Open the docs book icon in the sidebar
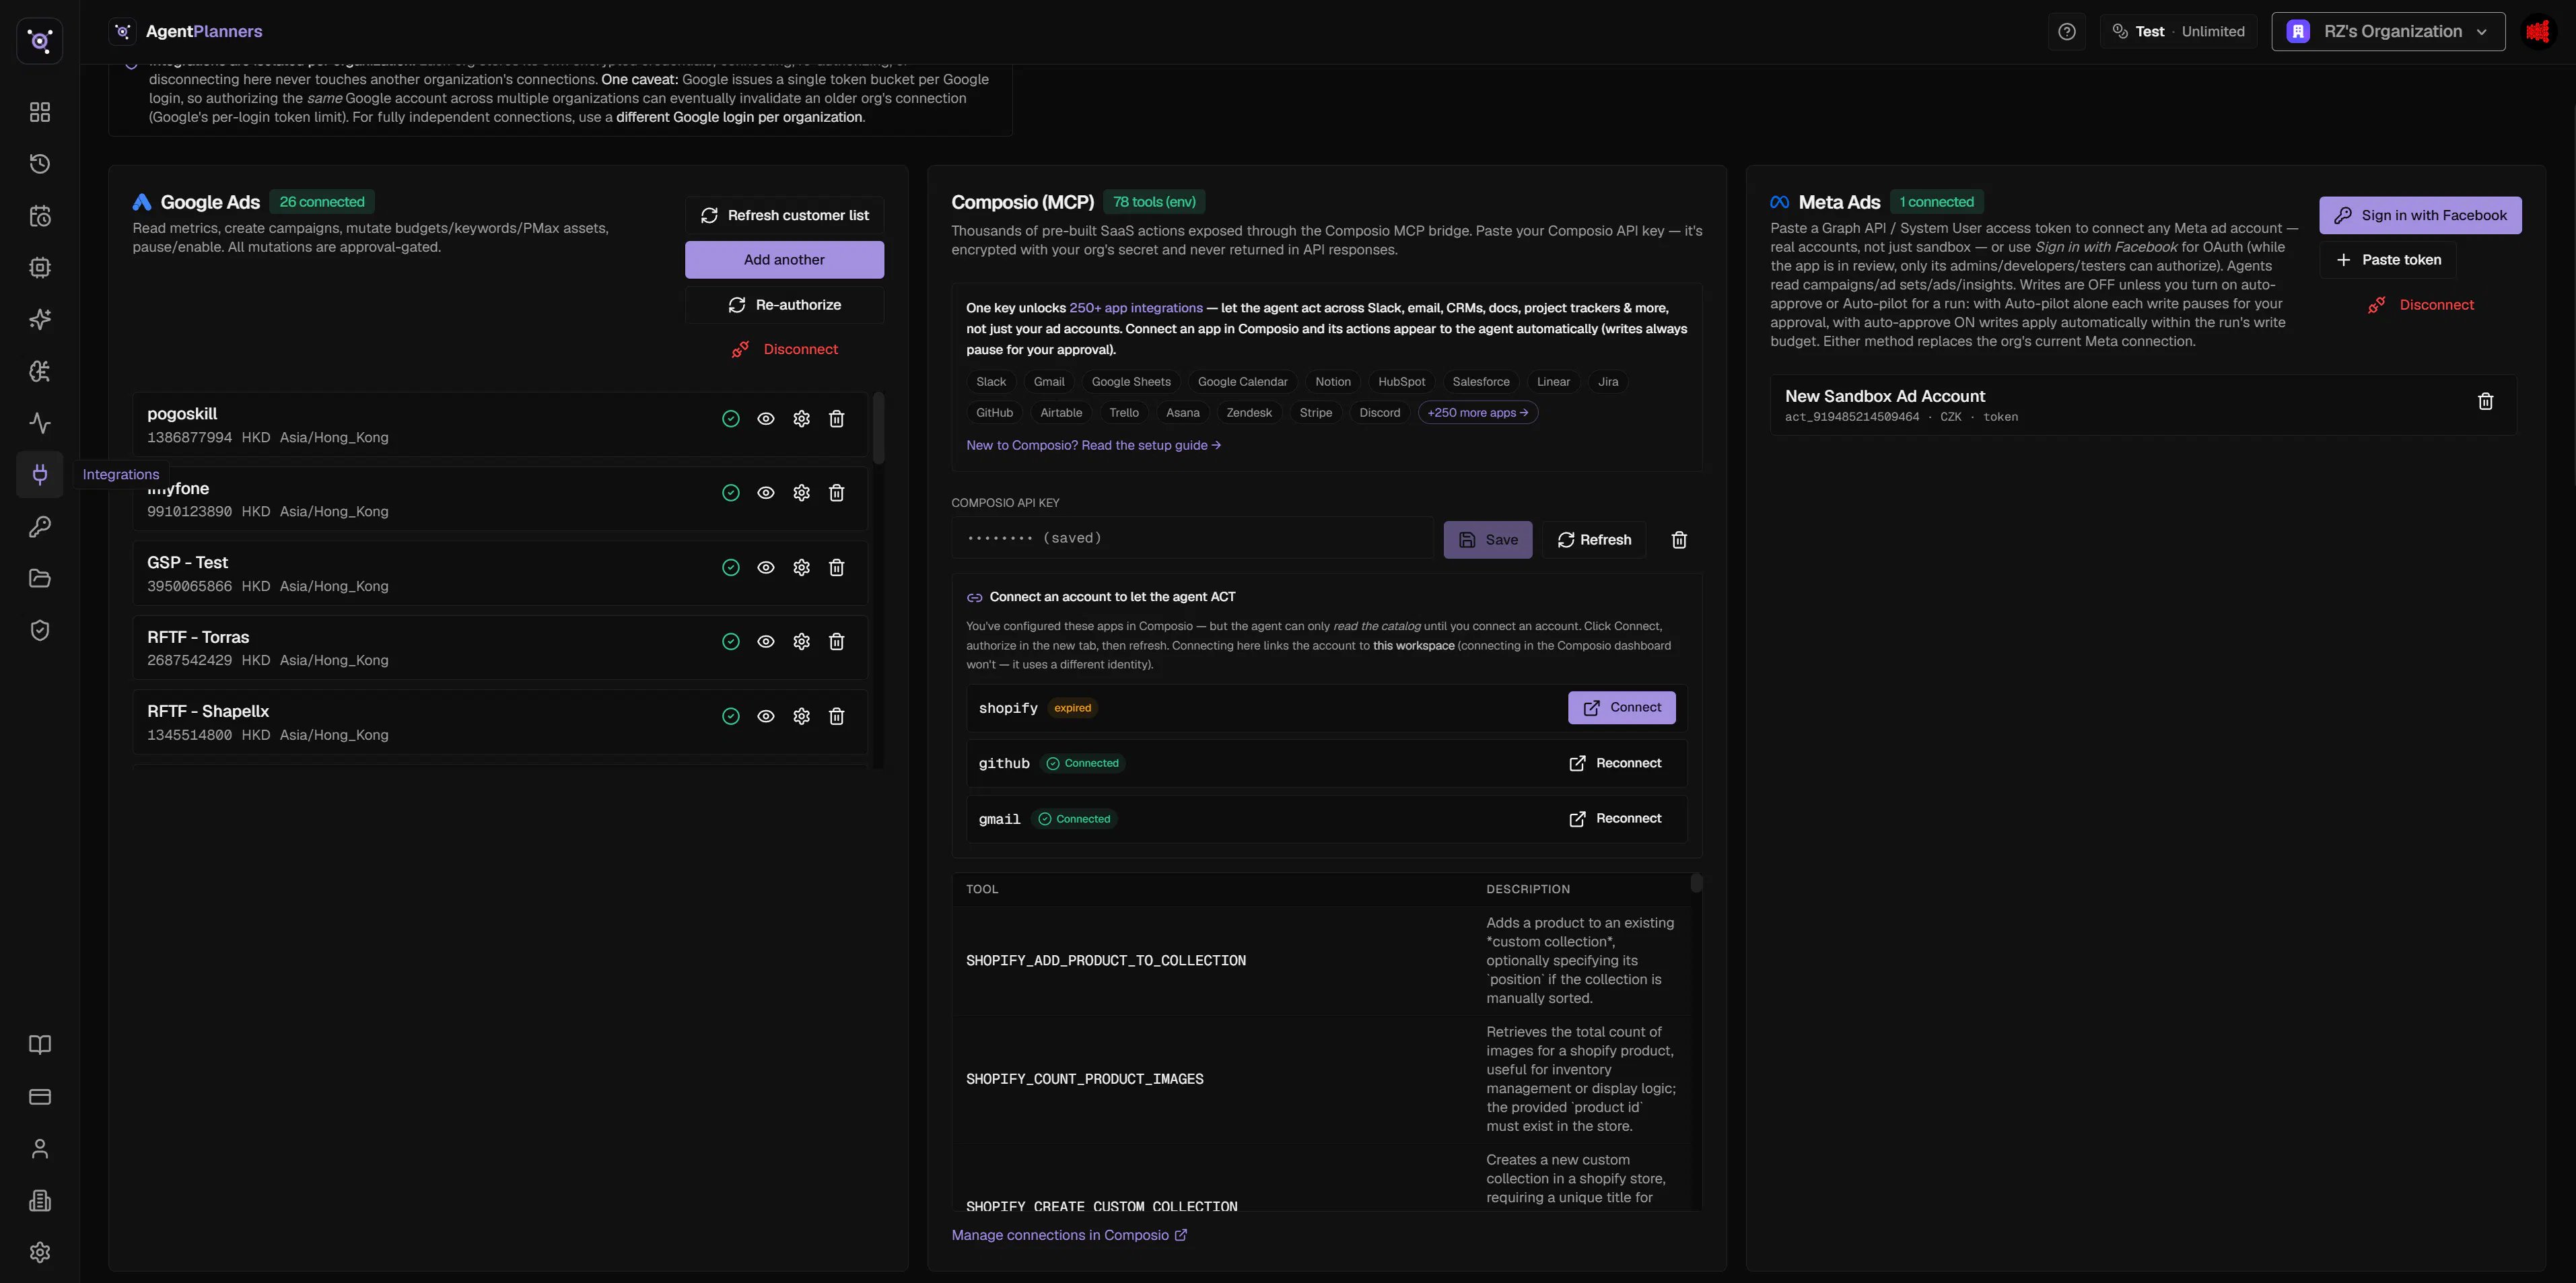 (40, 1045)
